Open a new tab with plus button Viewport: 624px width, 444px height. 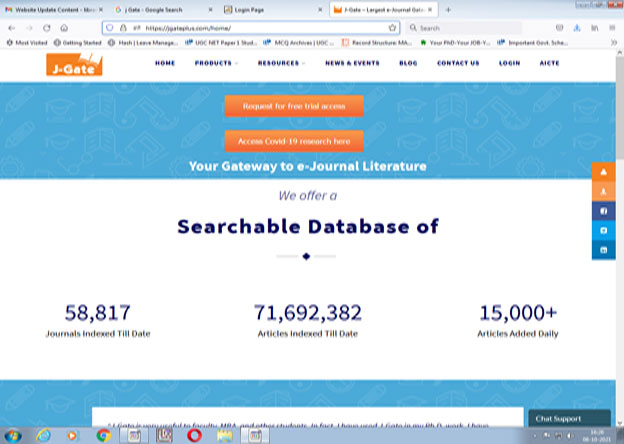click(448, 10)
